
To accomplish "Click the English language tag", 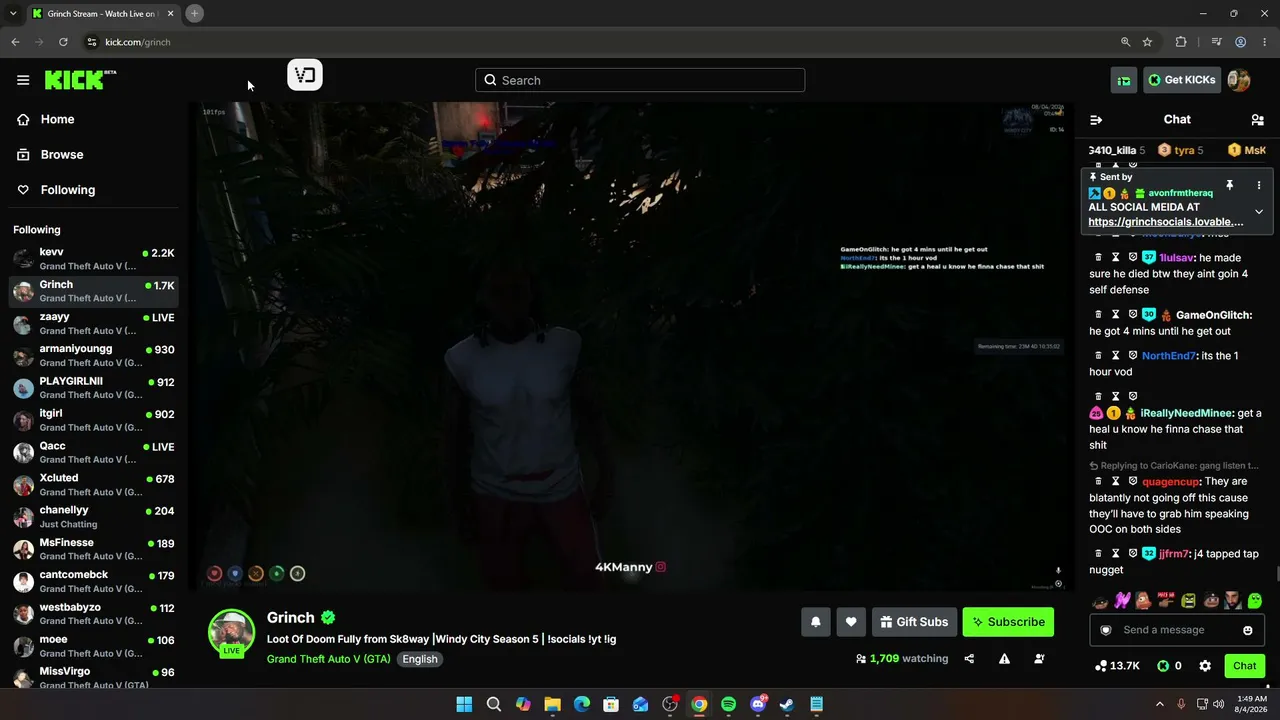I will [420, 659].
